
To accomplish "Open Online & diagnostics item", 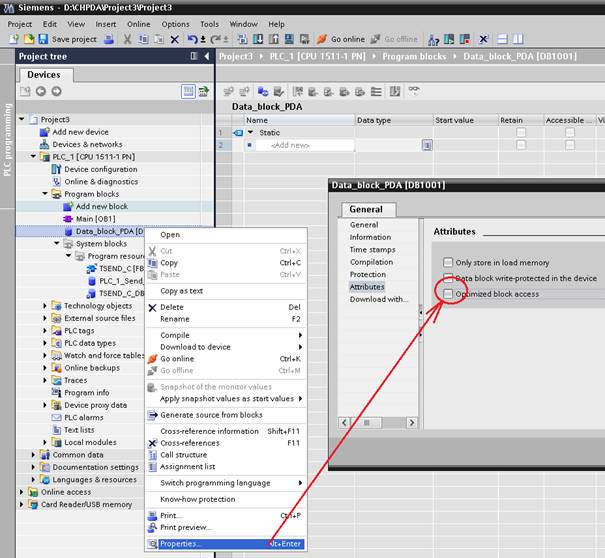I will point(102,181).
